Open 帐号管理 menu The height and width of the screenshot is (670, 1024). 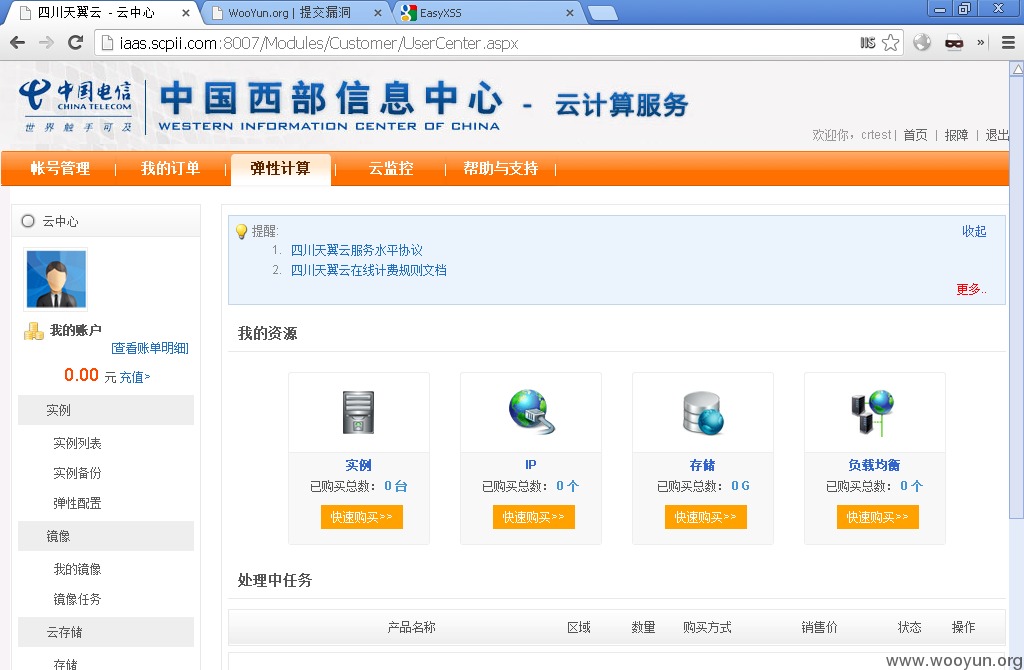click(60, 168)
